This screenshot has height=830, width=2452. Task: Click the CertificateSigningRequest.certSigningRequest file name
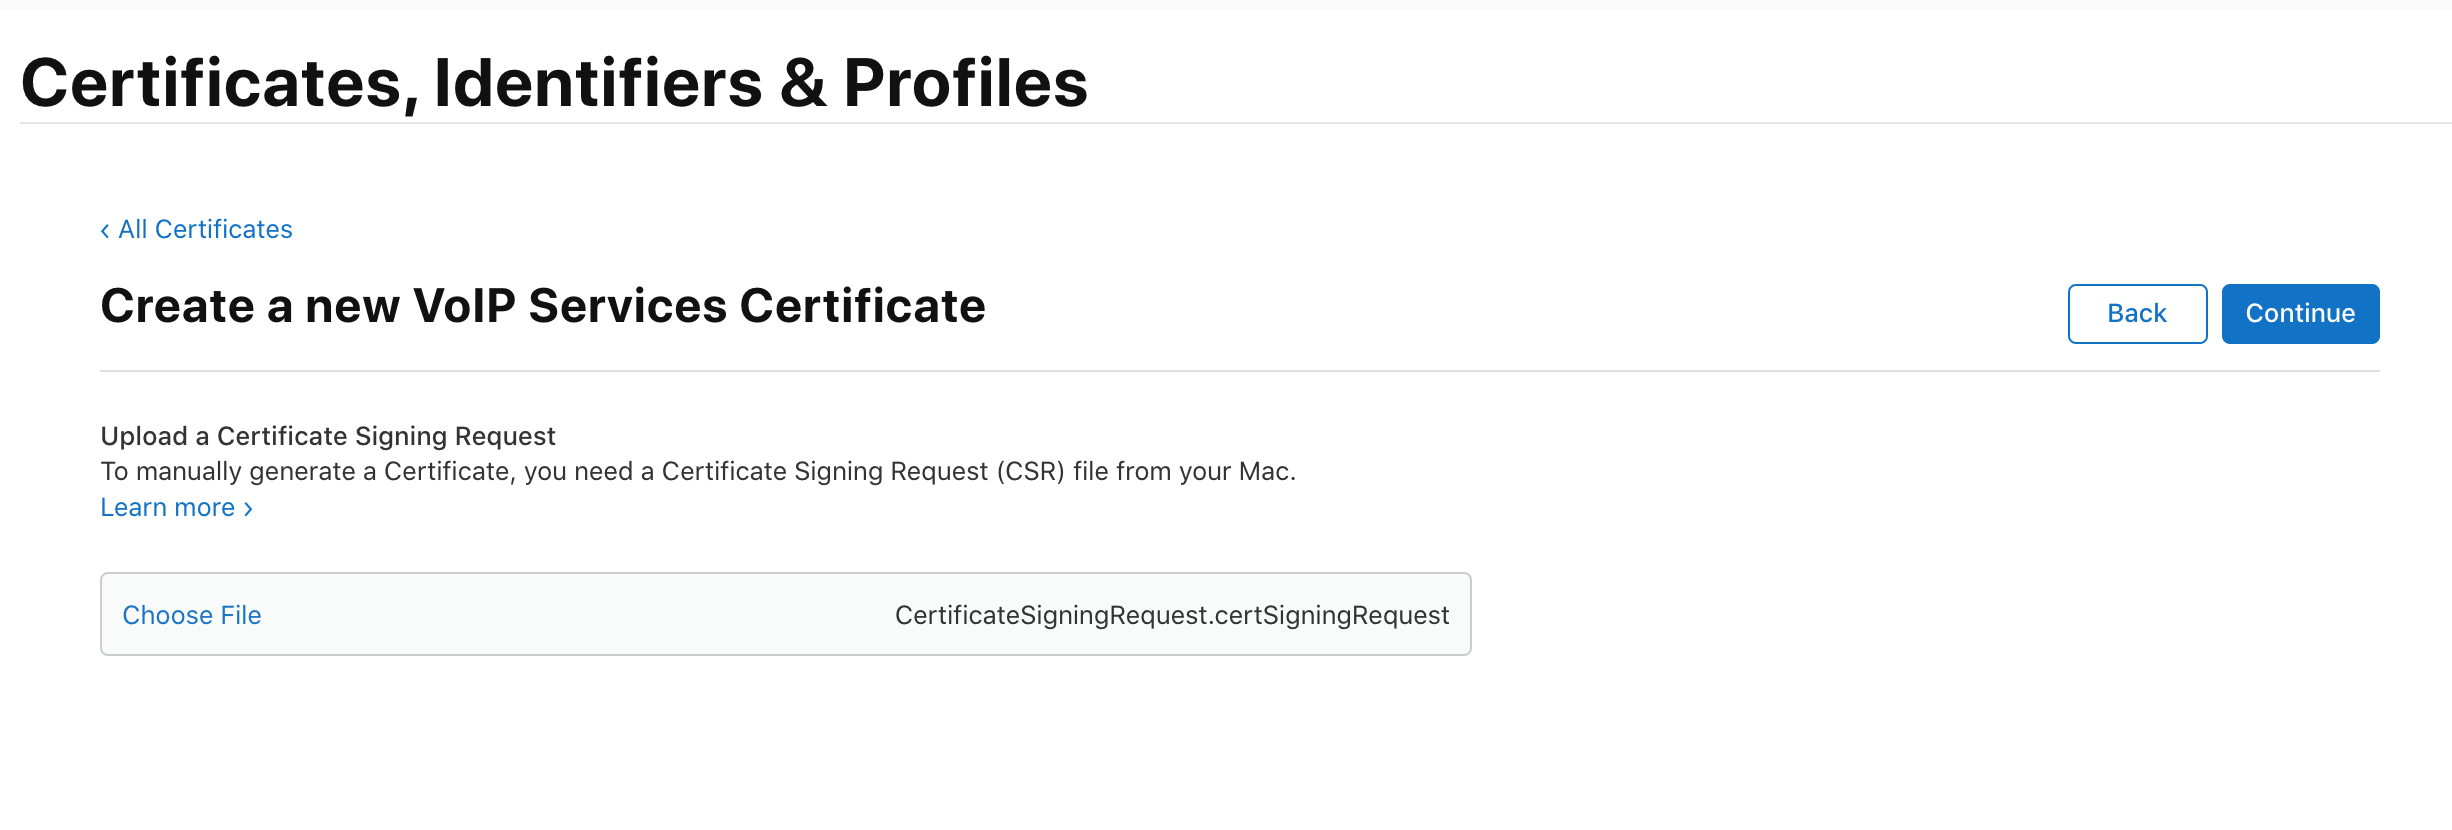point(1171,615)
